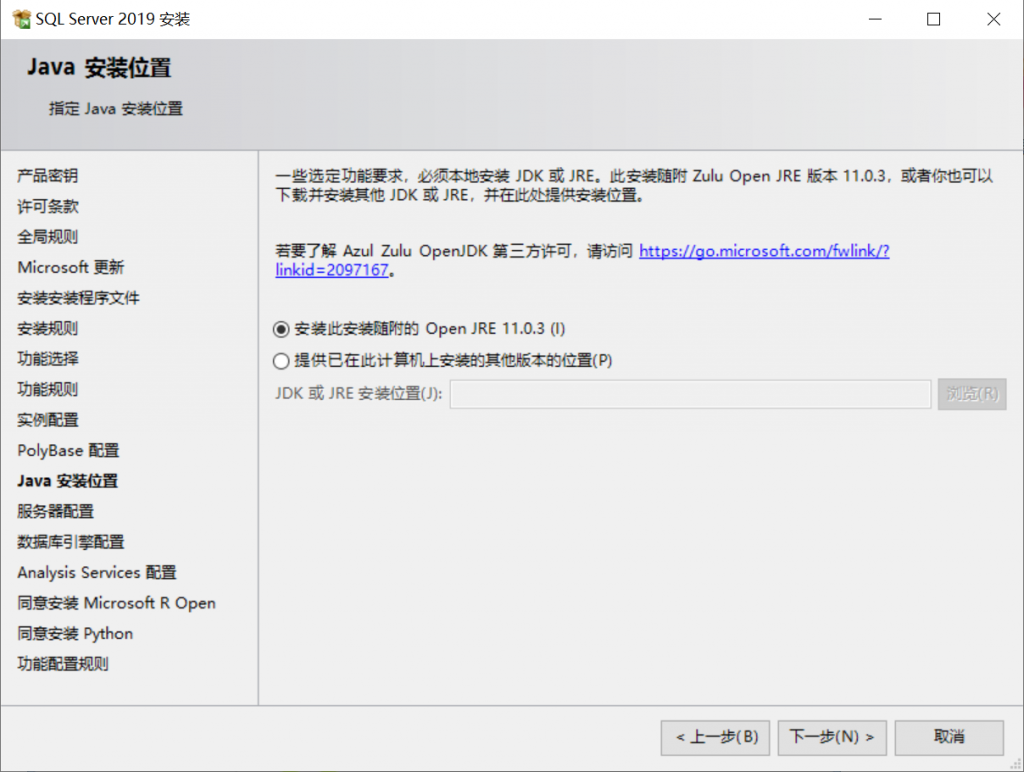This screenshot has width=1024, height=772.
Task: Click the JDK or JRE install location field
Action: coord(690,394)
